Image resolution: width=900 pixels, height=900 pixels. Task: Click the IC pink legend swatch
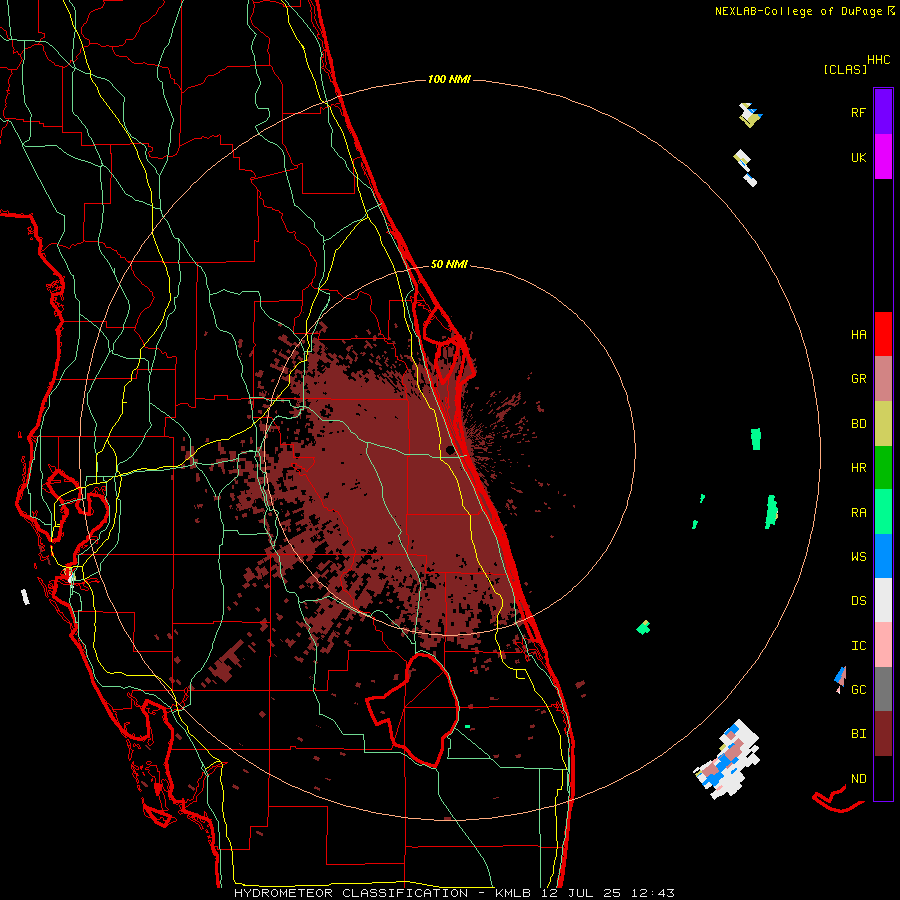click(x=883, y=645)
